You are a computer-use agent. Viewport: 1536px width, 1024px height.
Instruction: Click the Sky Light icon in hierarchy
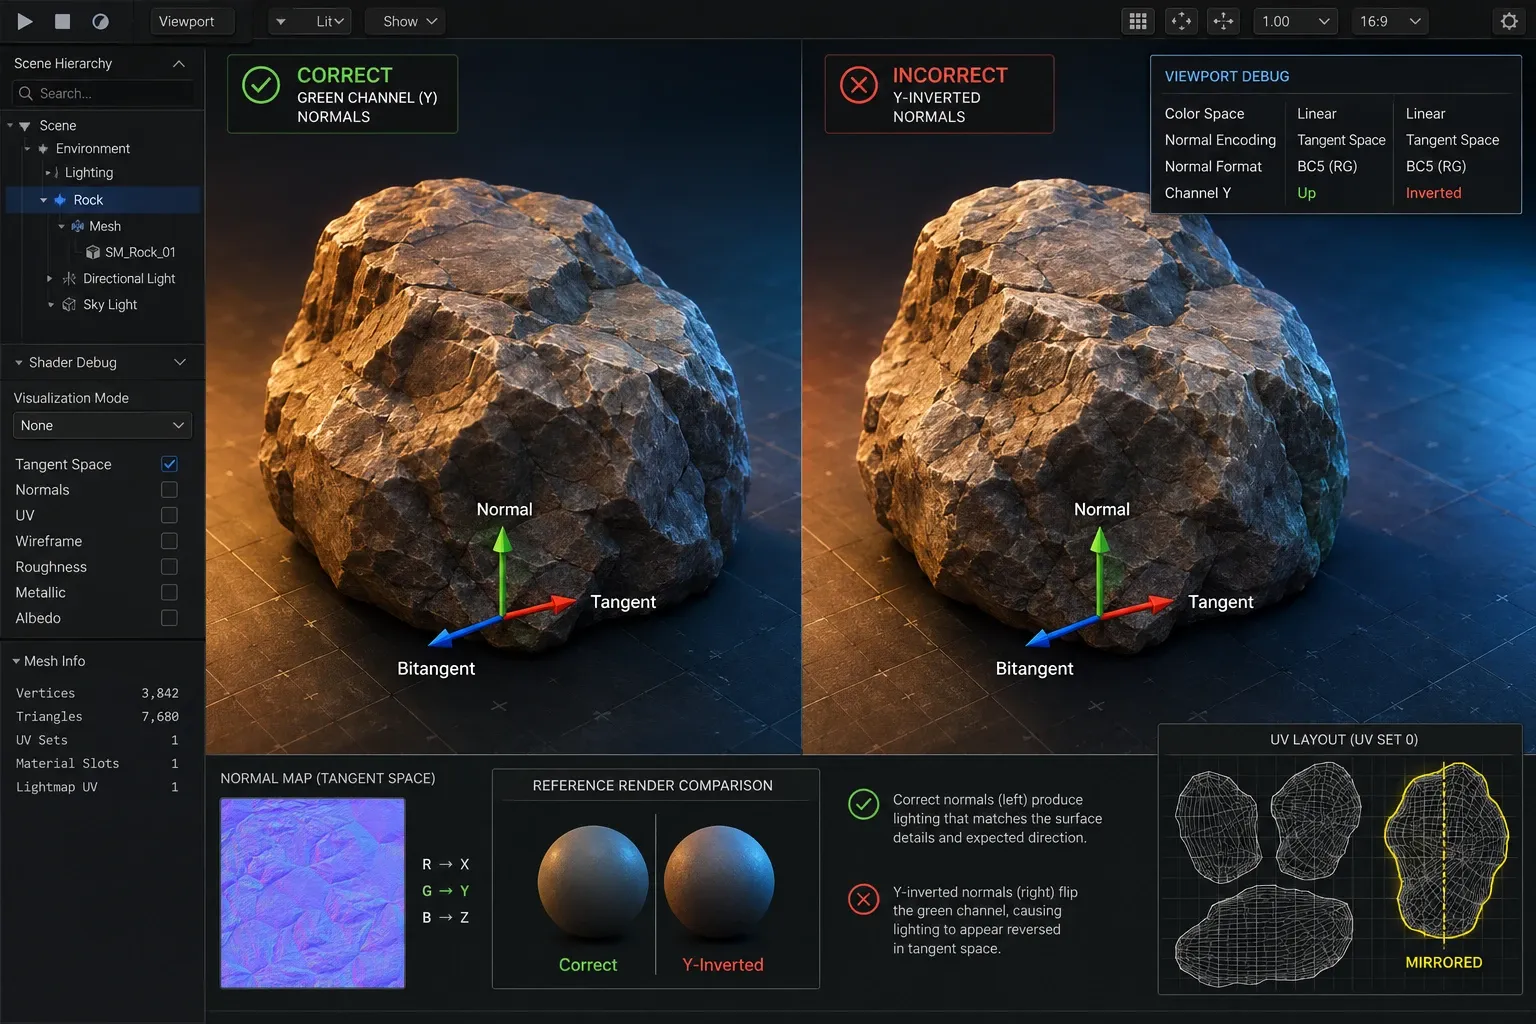(x=69, y=304)
